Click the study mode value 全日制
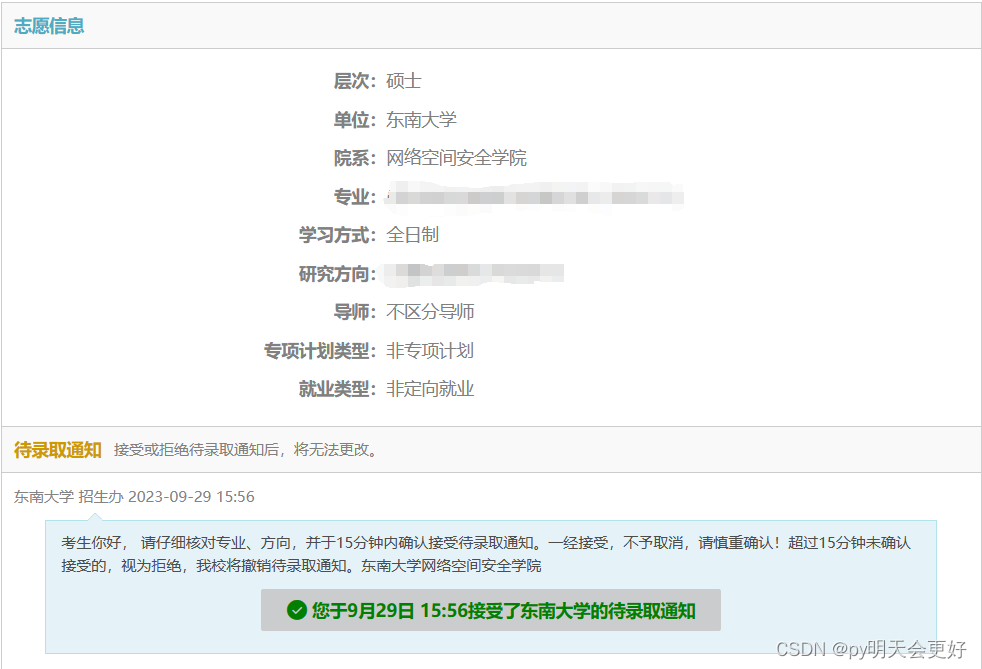The height and width of the screenshot is (669, 982). tap(412, 235)
